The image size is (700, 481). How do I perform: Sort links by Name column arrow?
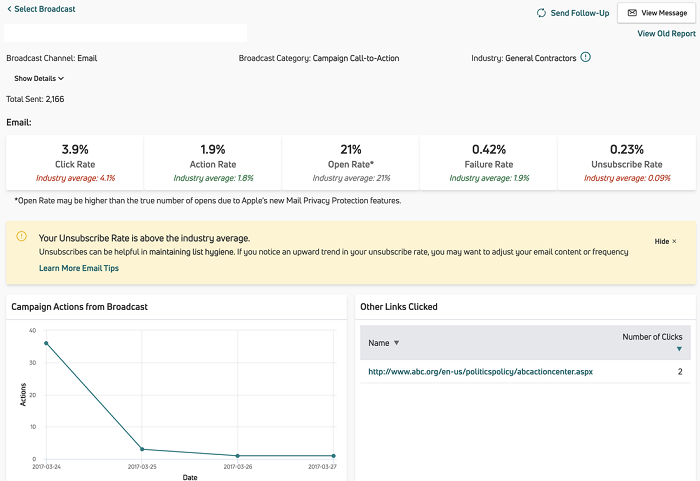click(x=396, y=343)
